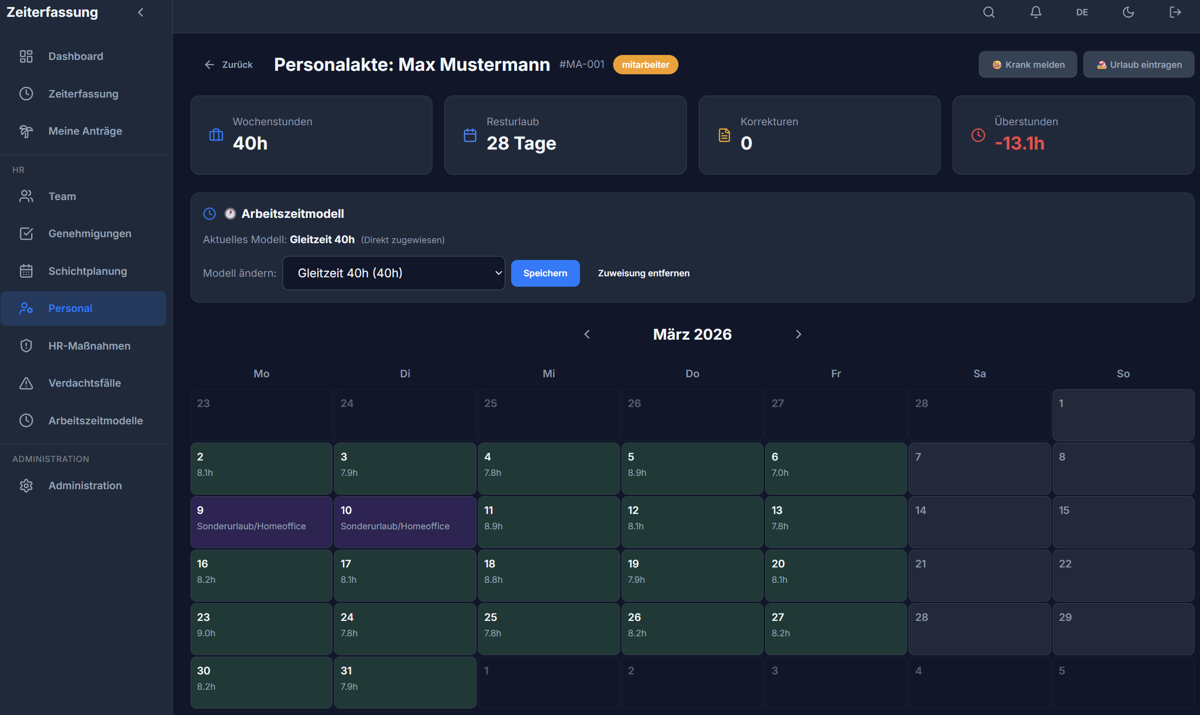Click the Wochenstunden briefcase icon
1200x715 pixels.
tap(216, 135)
